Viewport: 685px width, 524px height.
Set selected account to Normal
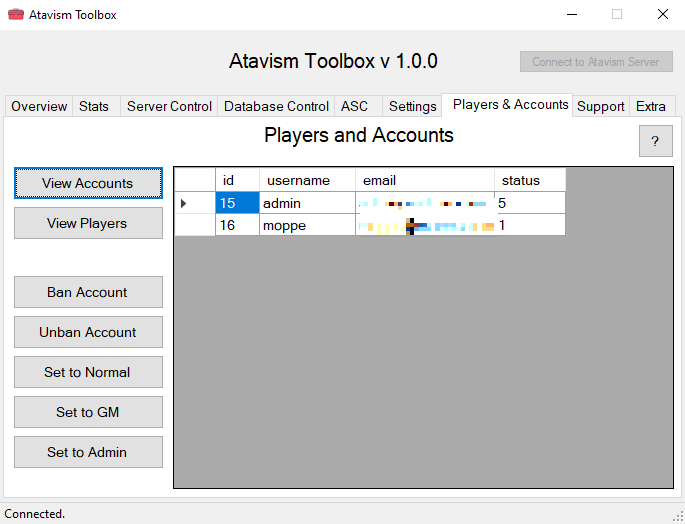(88, 372)
